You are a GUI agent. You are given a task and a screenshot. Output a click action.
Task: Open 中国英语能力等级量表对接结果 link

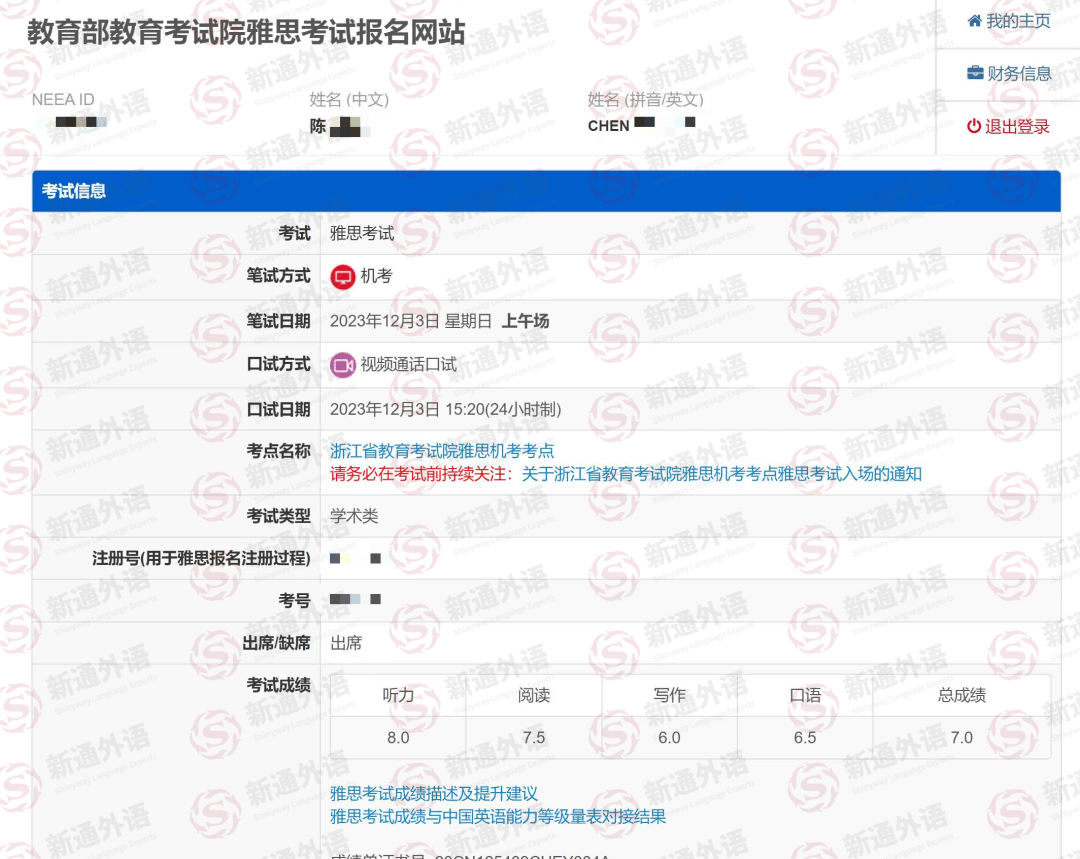click(x=498, y=817)
